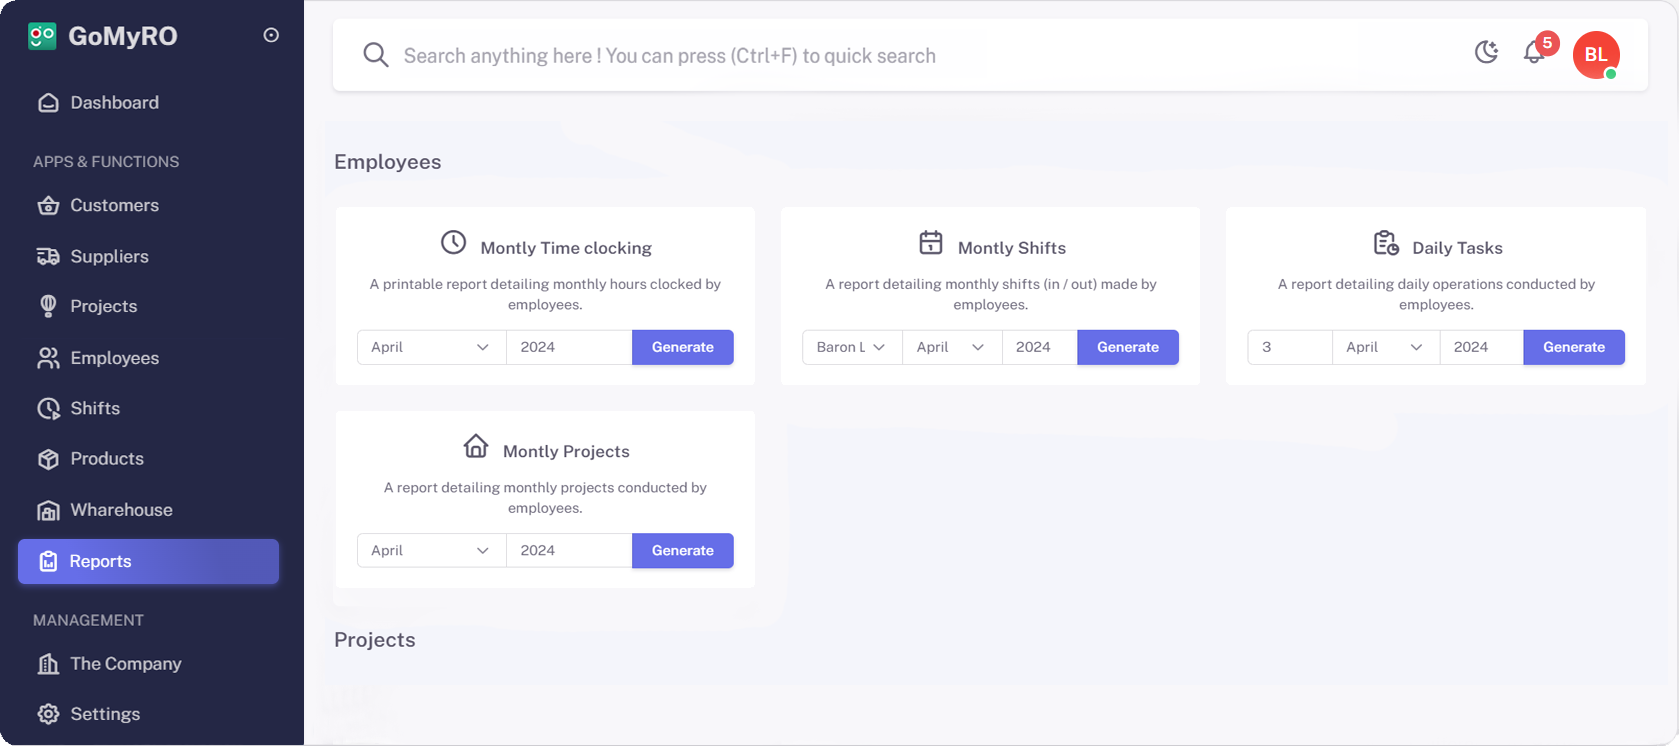Generate the Daily Tasks report
This screenshot has width=1679, height=746.
tap(1573, 347)
